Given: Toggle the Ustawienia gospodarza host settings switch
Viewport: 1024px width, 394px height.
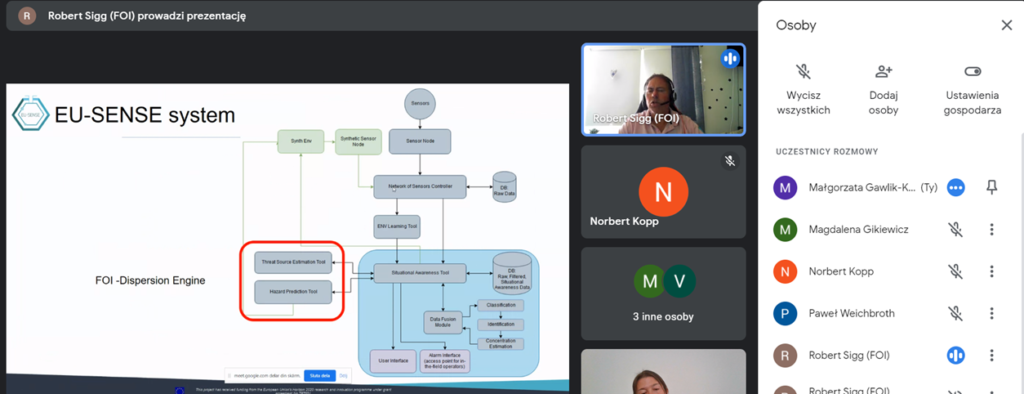Looking at the screenshot, I should click(x=973, y=71).
